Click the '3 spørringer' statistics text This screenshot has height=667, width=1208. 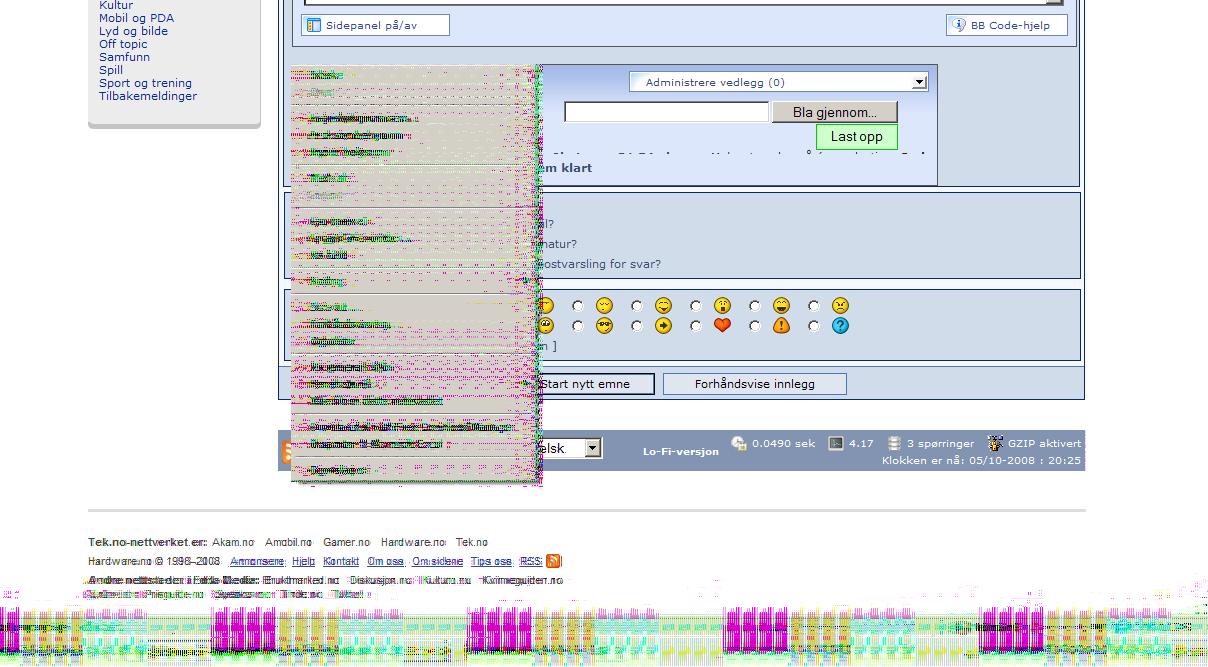pos(940,443)
